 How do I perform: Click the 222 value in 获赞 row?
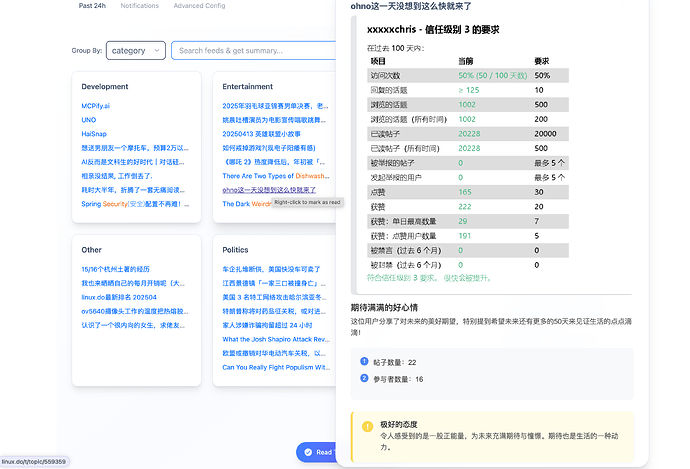pyautogui.click(x=465, y=207)
